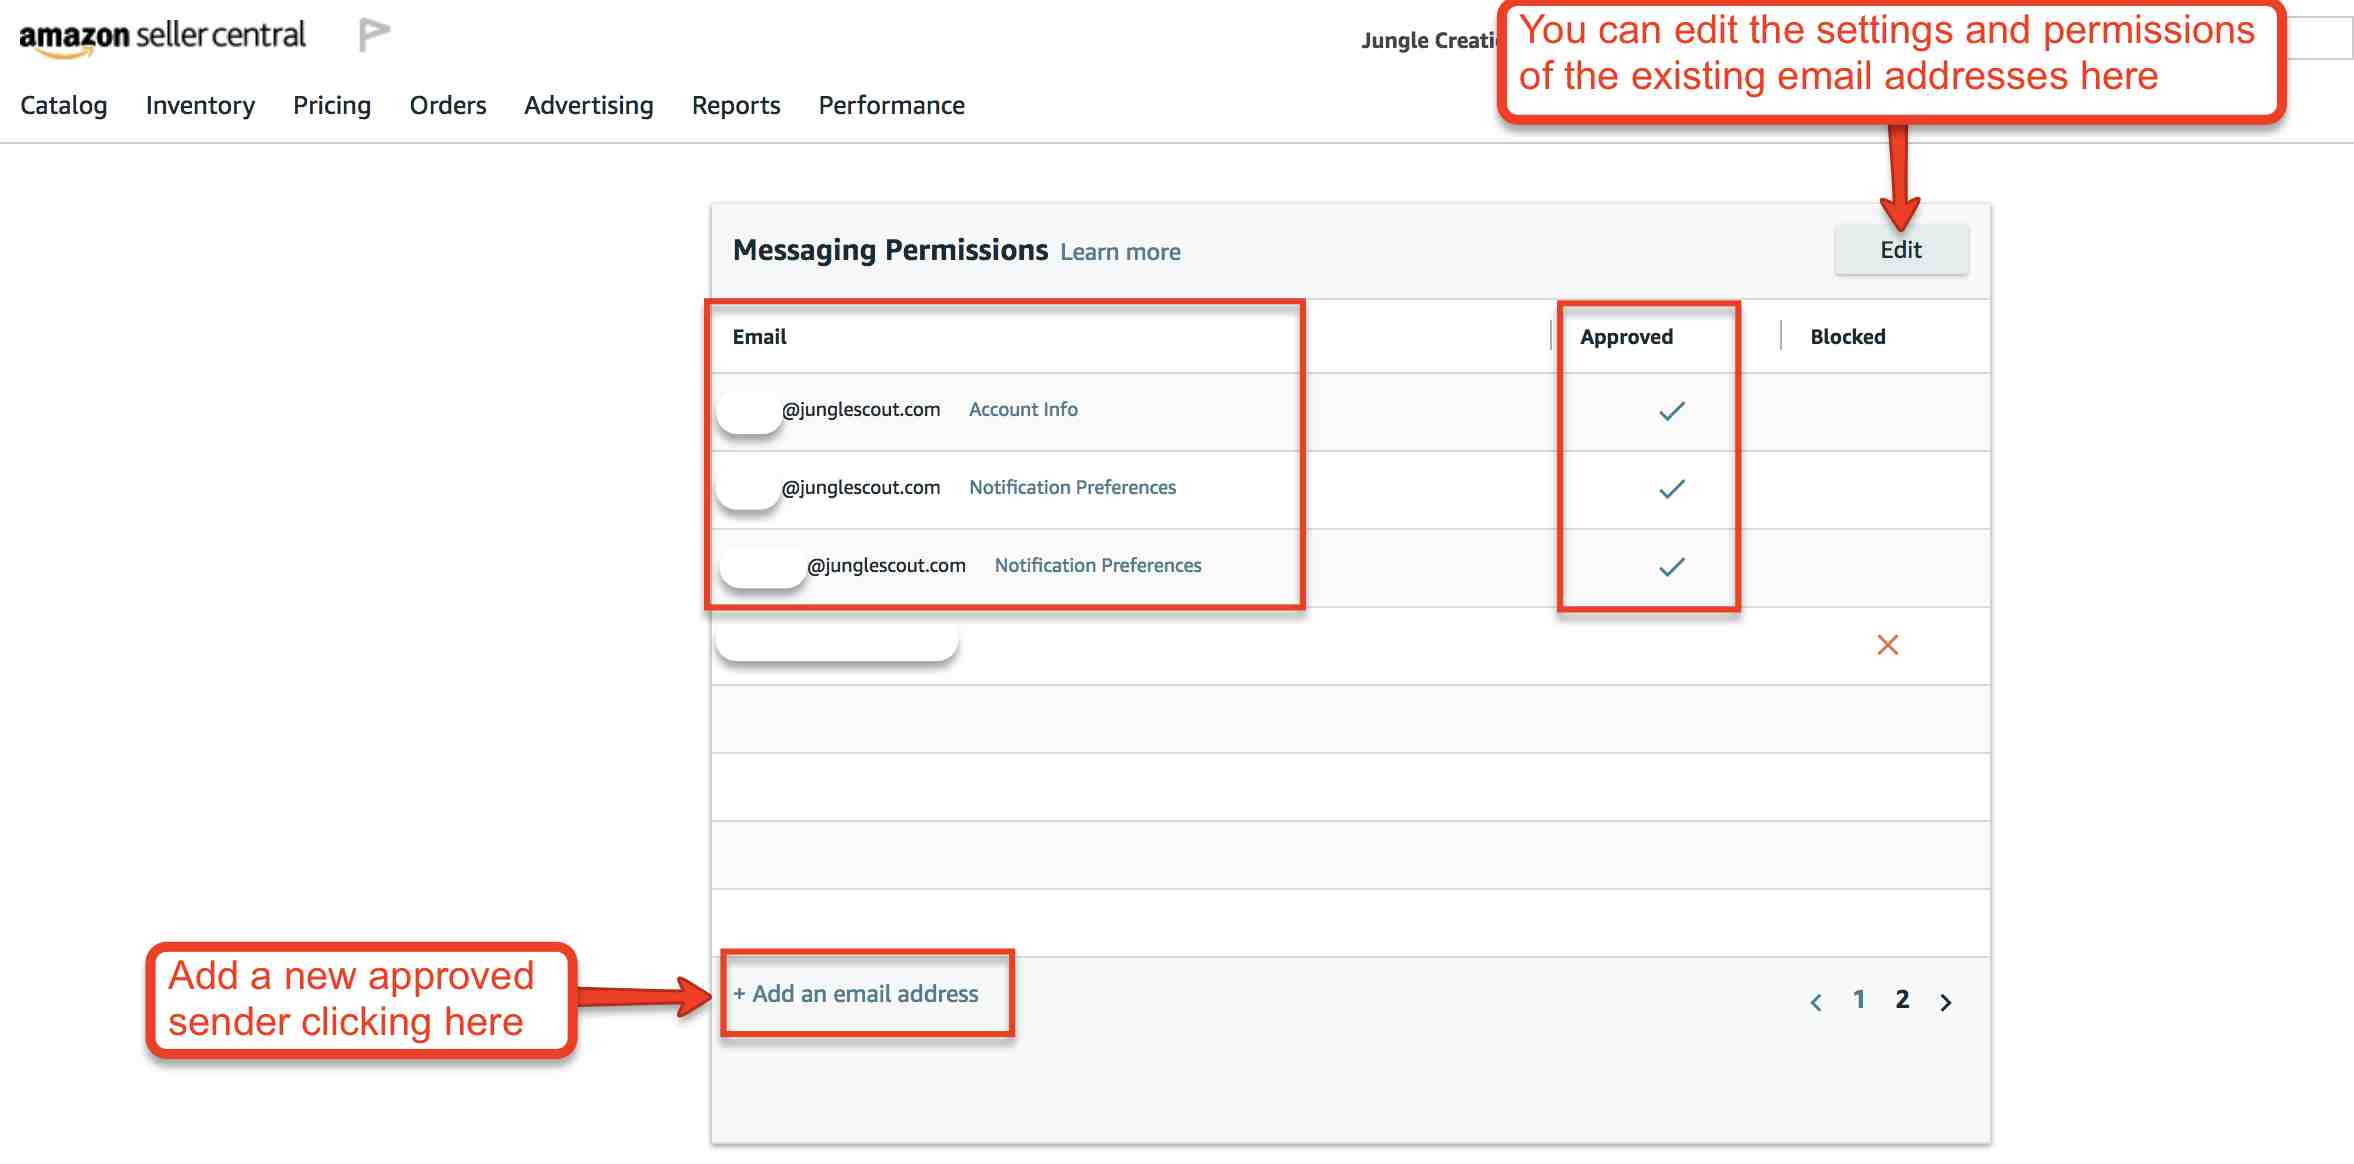The height and width of the screenshot is (1164, 2354).
Task: Click the third row approved checkmark
Action: (1672, 567)
